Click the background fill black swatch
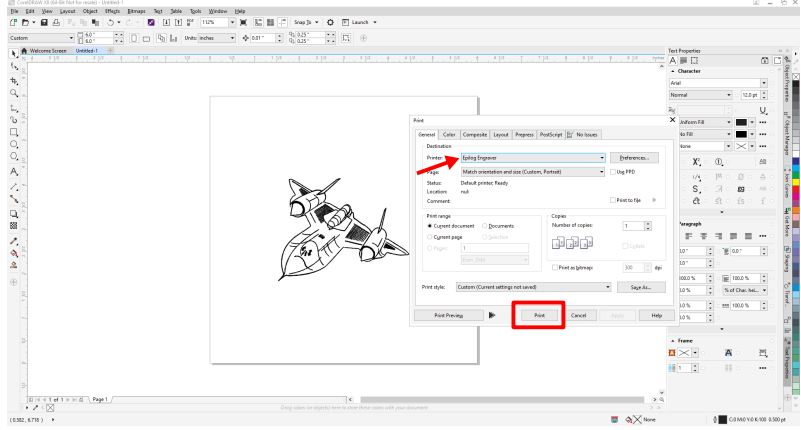801x430 pixels. click(x=741, y=134)
